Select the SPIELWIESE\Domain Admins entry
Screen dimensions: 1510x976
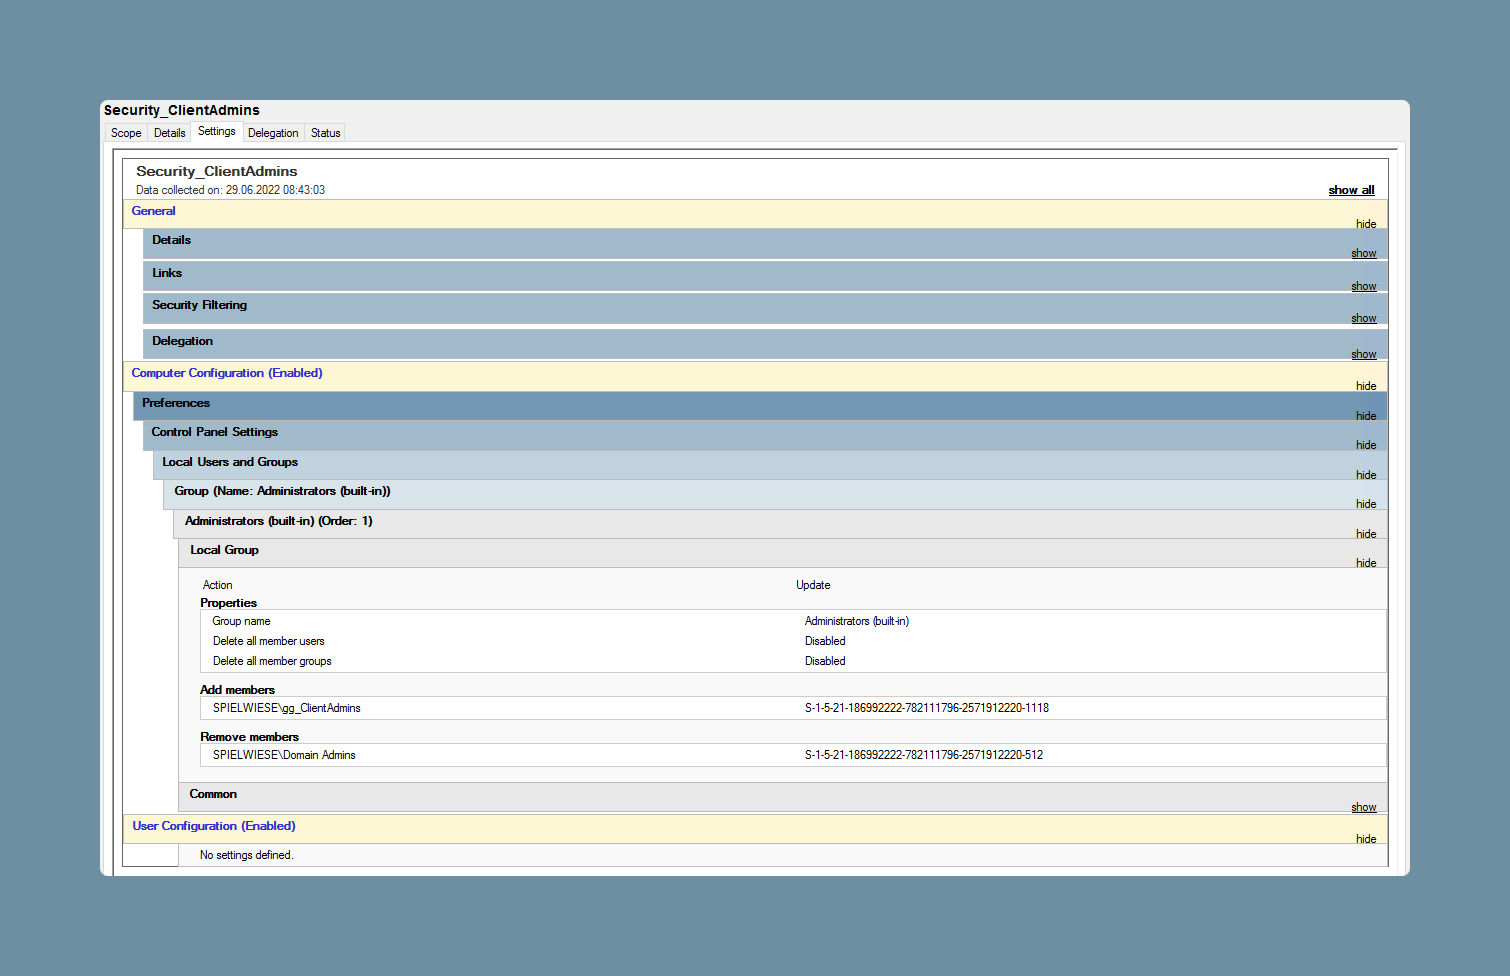pyautogui.click(x=284, y=755)
